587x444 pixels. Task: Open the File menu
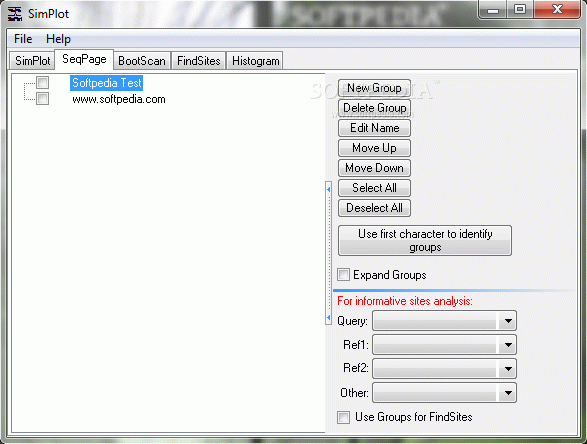point(23,39)
